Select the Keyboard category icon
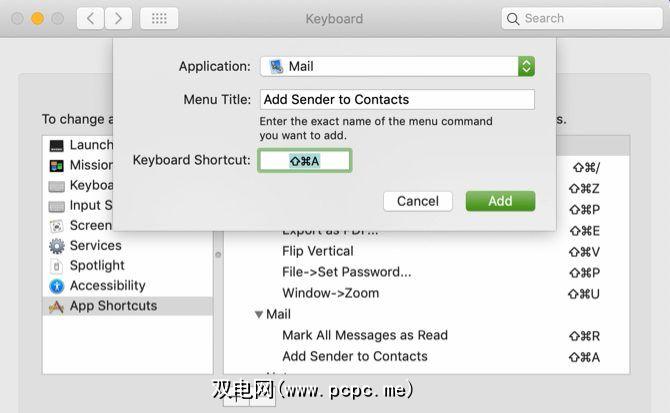 56,186
